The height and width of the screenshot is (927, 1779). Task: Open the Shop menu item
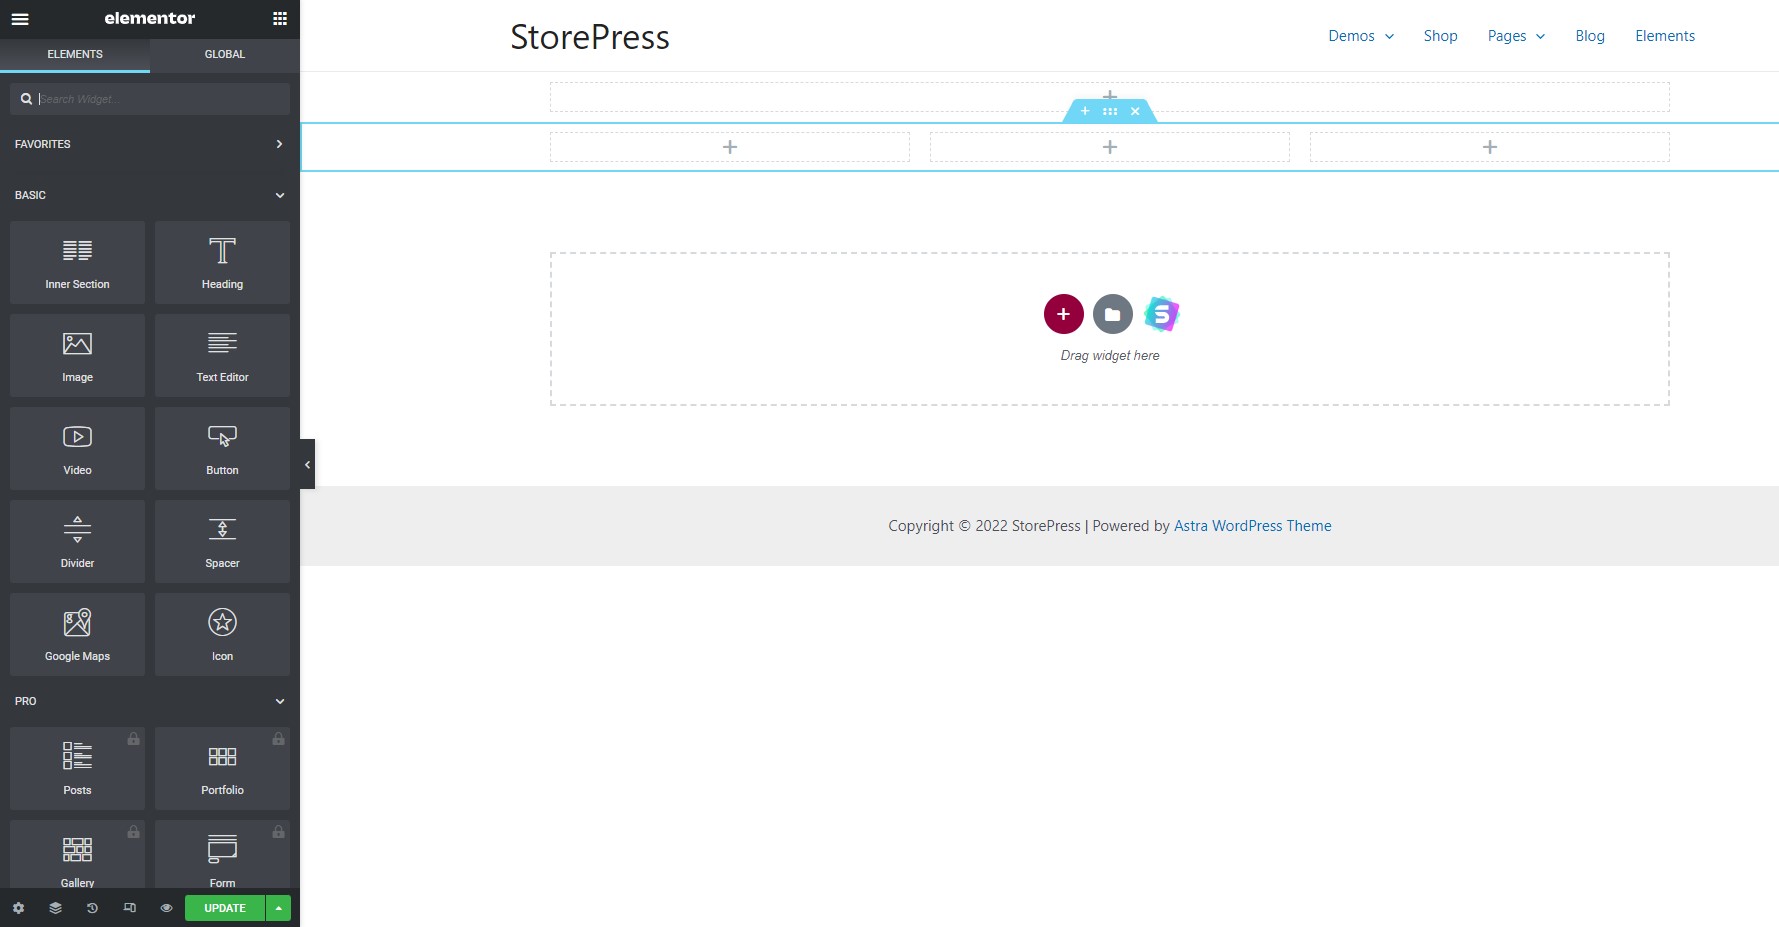pos(1440,36)
